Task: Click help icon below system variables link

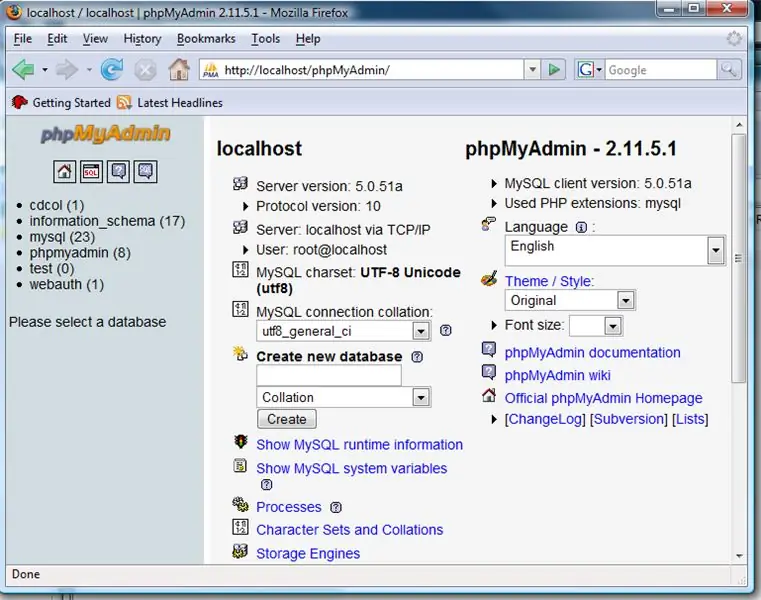Action: click(x=266, y=484)
